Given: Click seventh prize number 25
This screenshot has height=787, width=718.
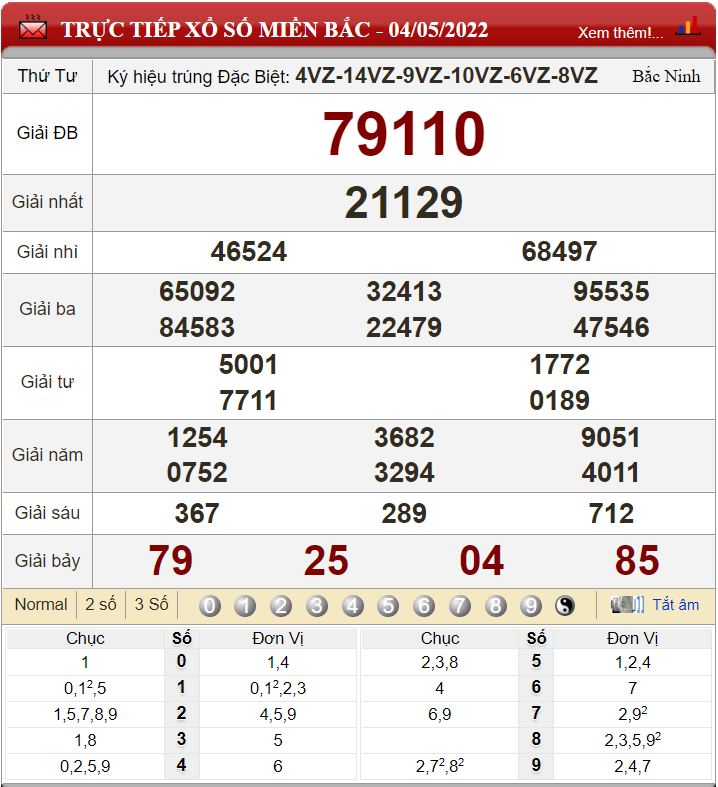Looking at the screenshot, I should pyautogui.click(x=326, y=561).
